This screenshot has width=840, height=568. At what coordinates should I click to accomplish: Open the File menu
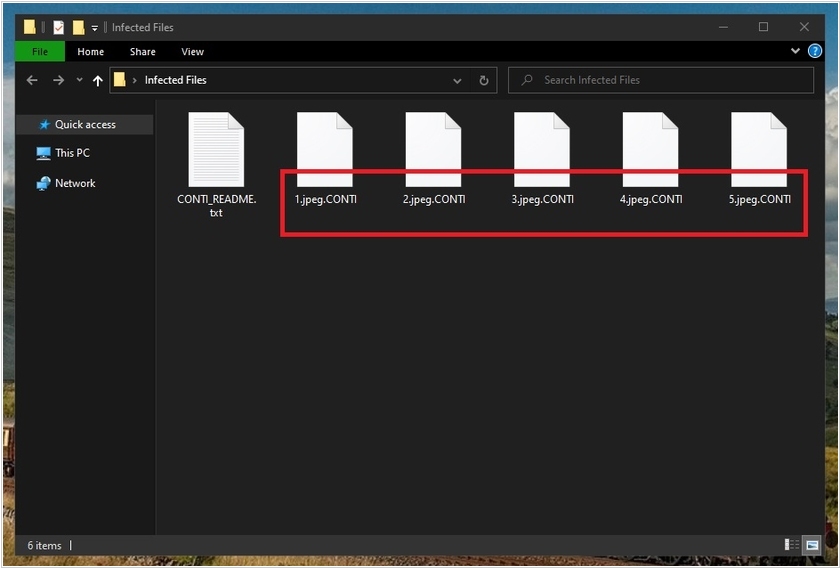point(40,52)
